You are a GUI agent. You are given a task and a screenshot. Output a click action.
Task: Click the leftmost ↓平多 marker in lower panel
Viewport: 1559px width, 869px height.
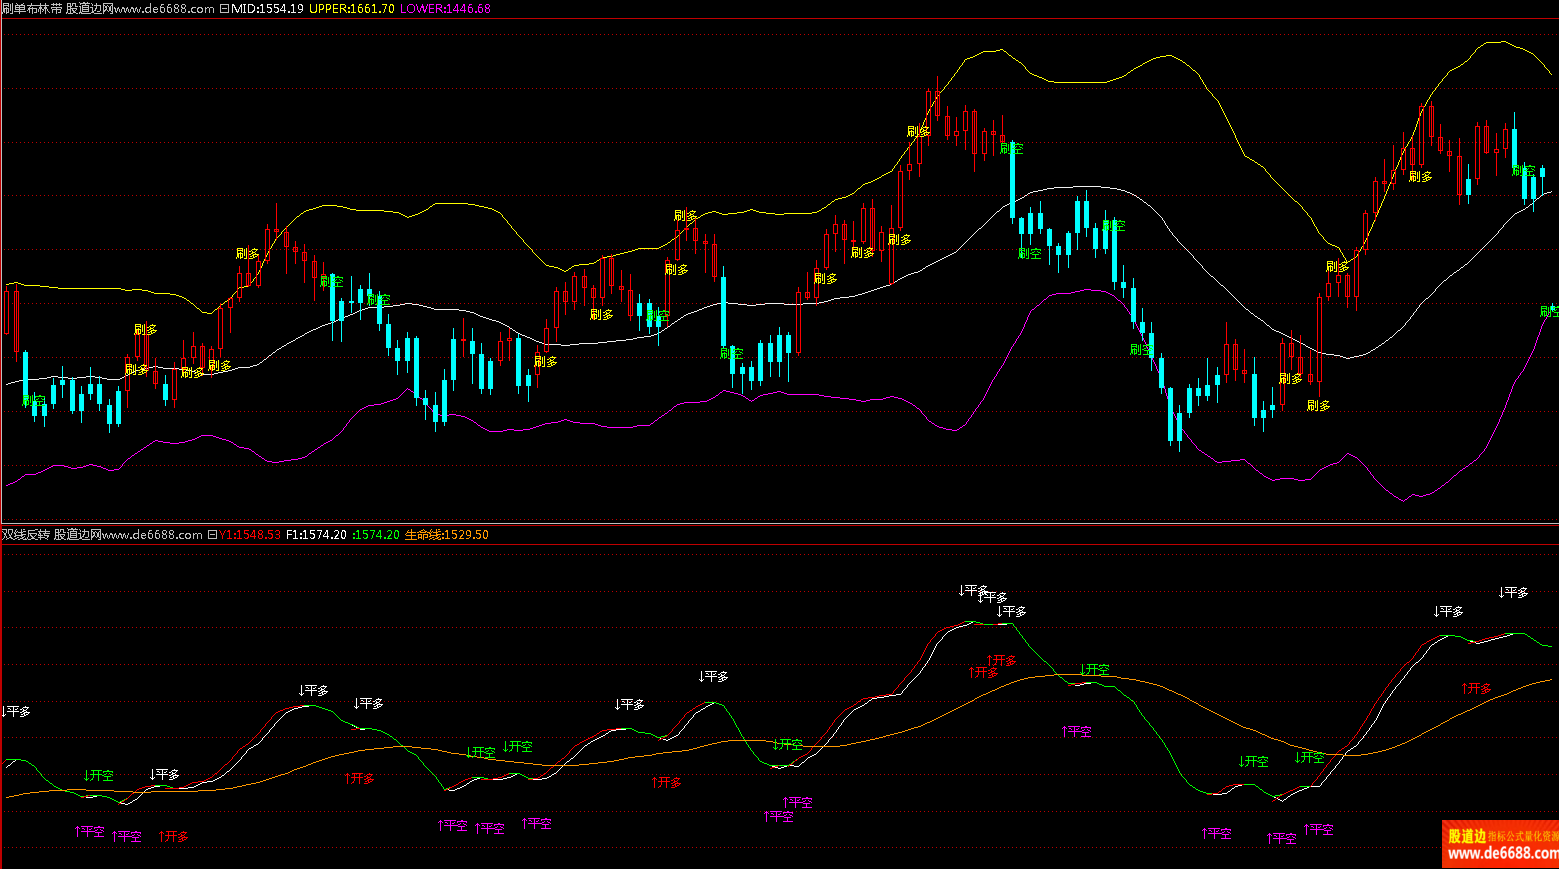(16, 712)
